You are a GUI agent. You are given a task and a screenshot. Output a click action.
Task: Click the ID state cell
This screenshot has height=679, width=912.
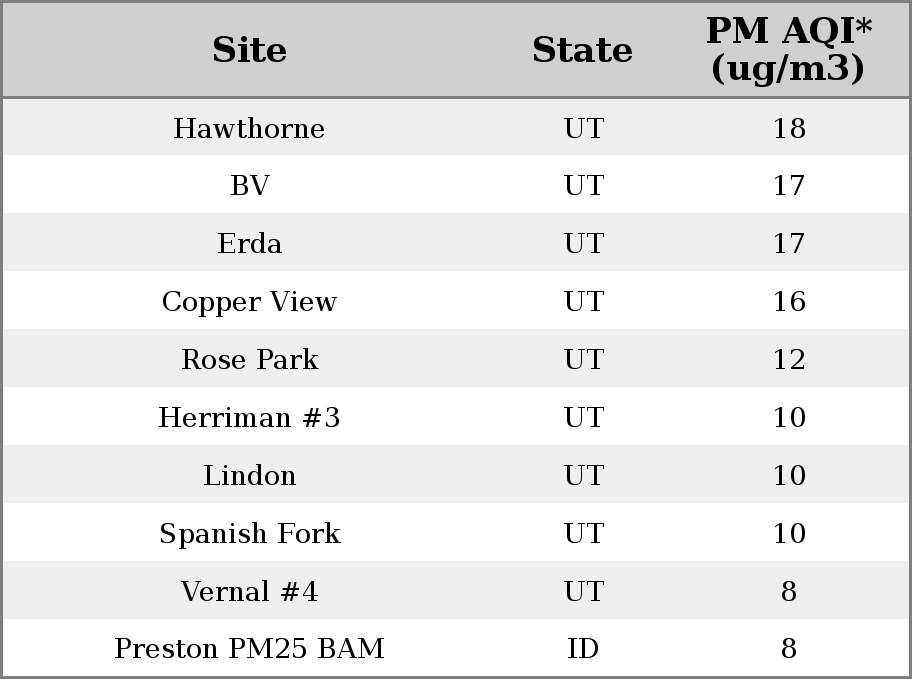[583, 649]
